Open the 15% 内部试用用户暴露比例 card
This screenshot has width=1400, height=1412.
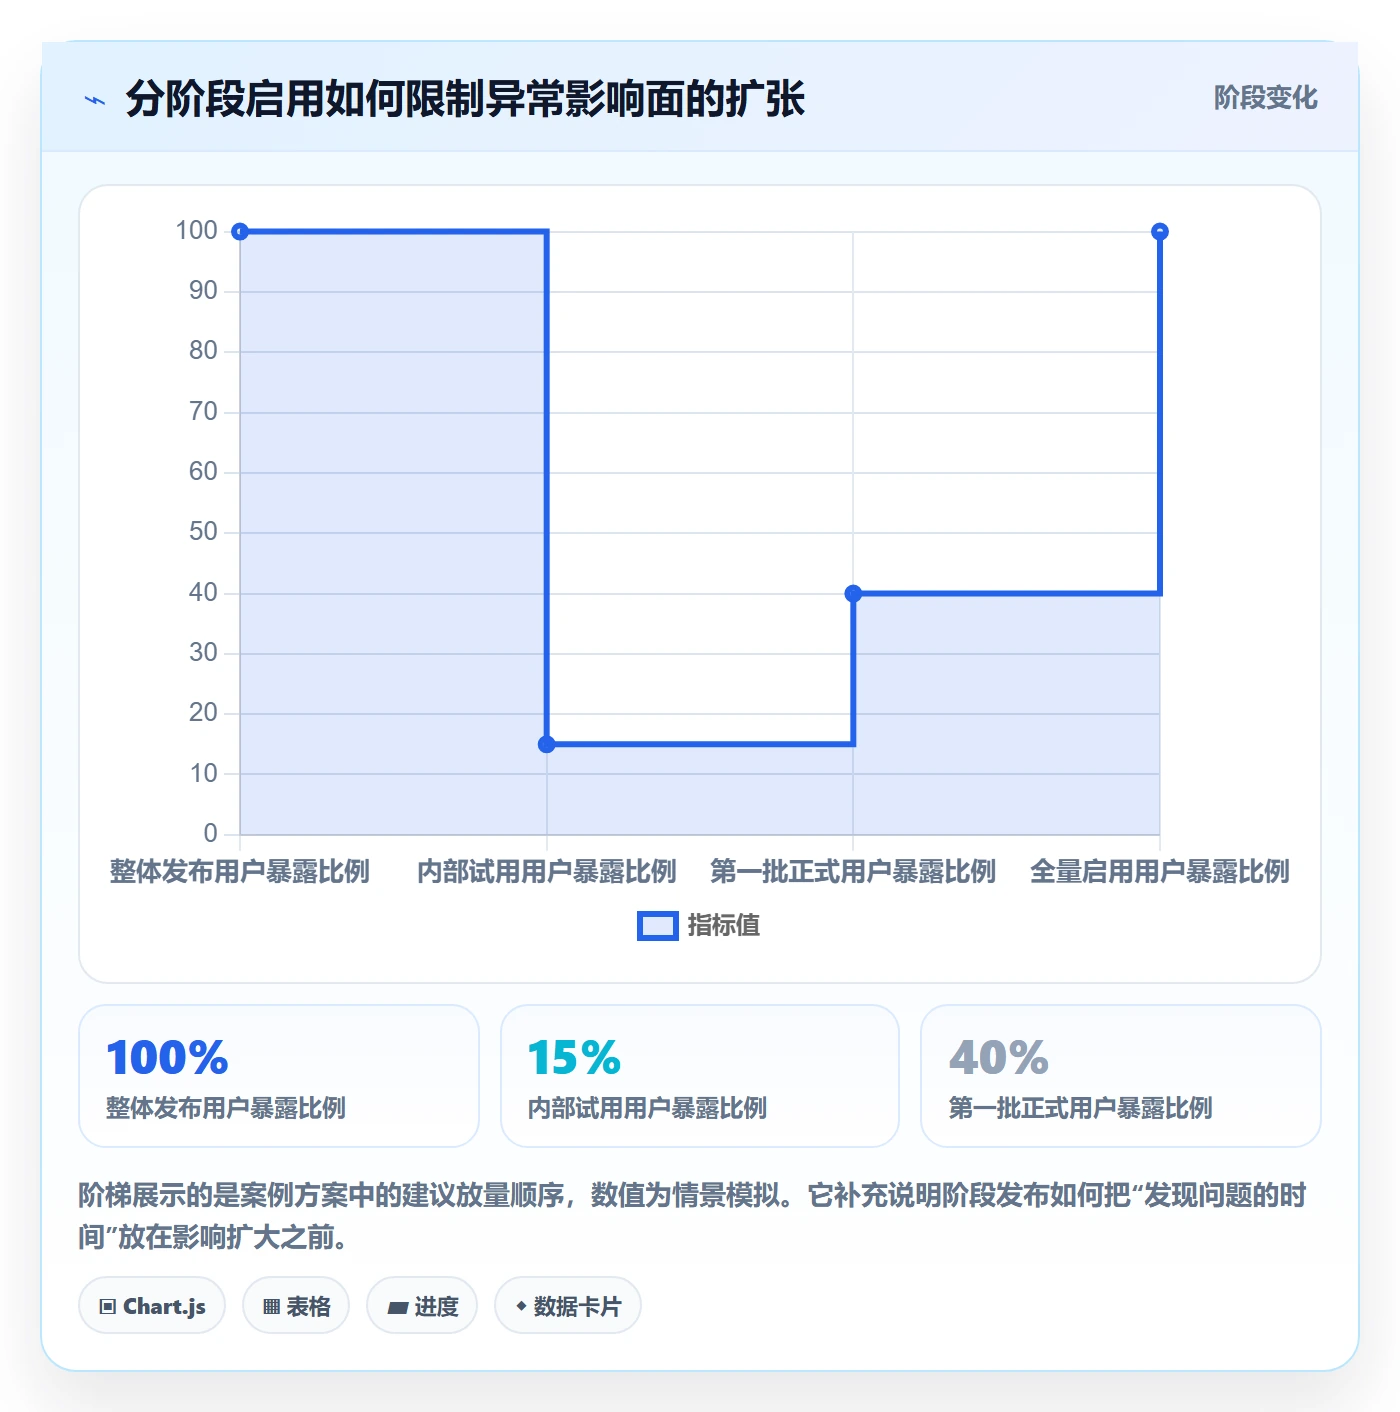click(700, 1076)
